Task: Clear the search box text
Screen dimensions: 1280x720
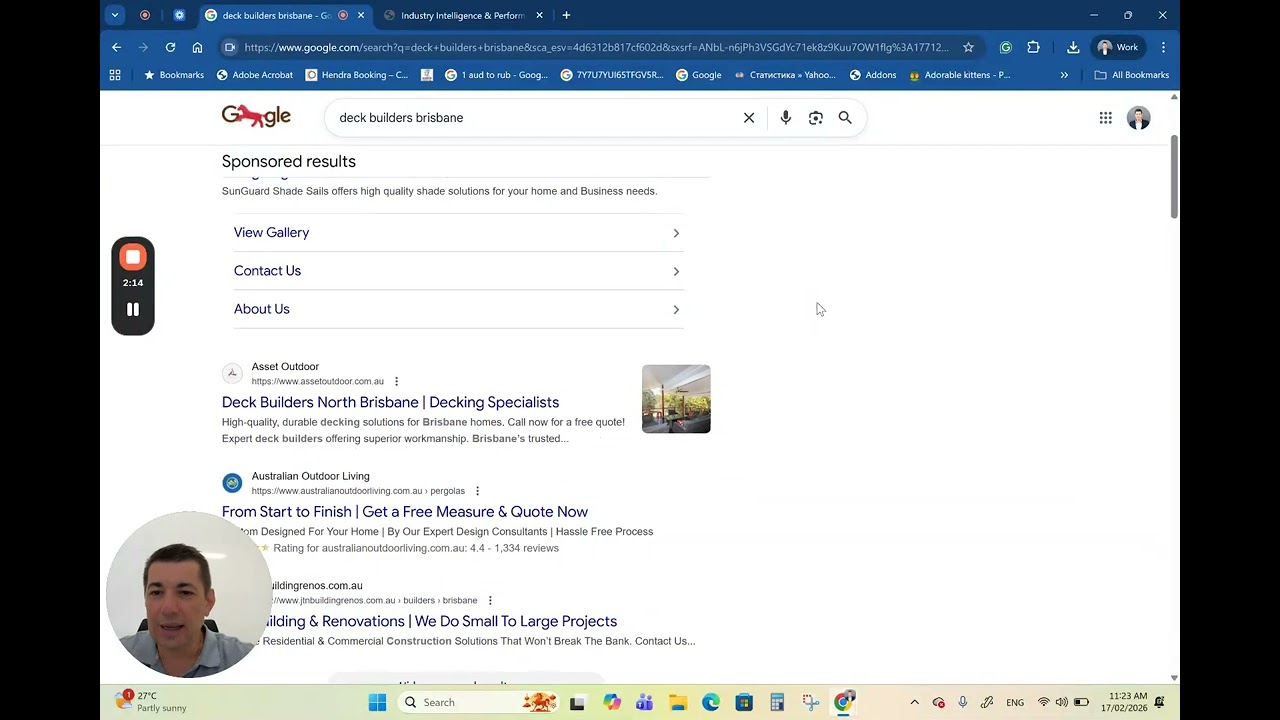Action: pyautogui.click(x=749, y=118)
